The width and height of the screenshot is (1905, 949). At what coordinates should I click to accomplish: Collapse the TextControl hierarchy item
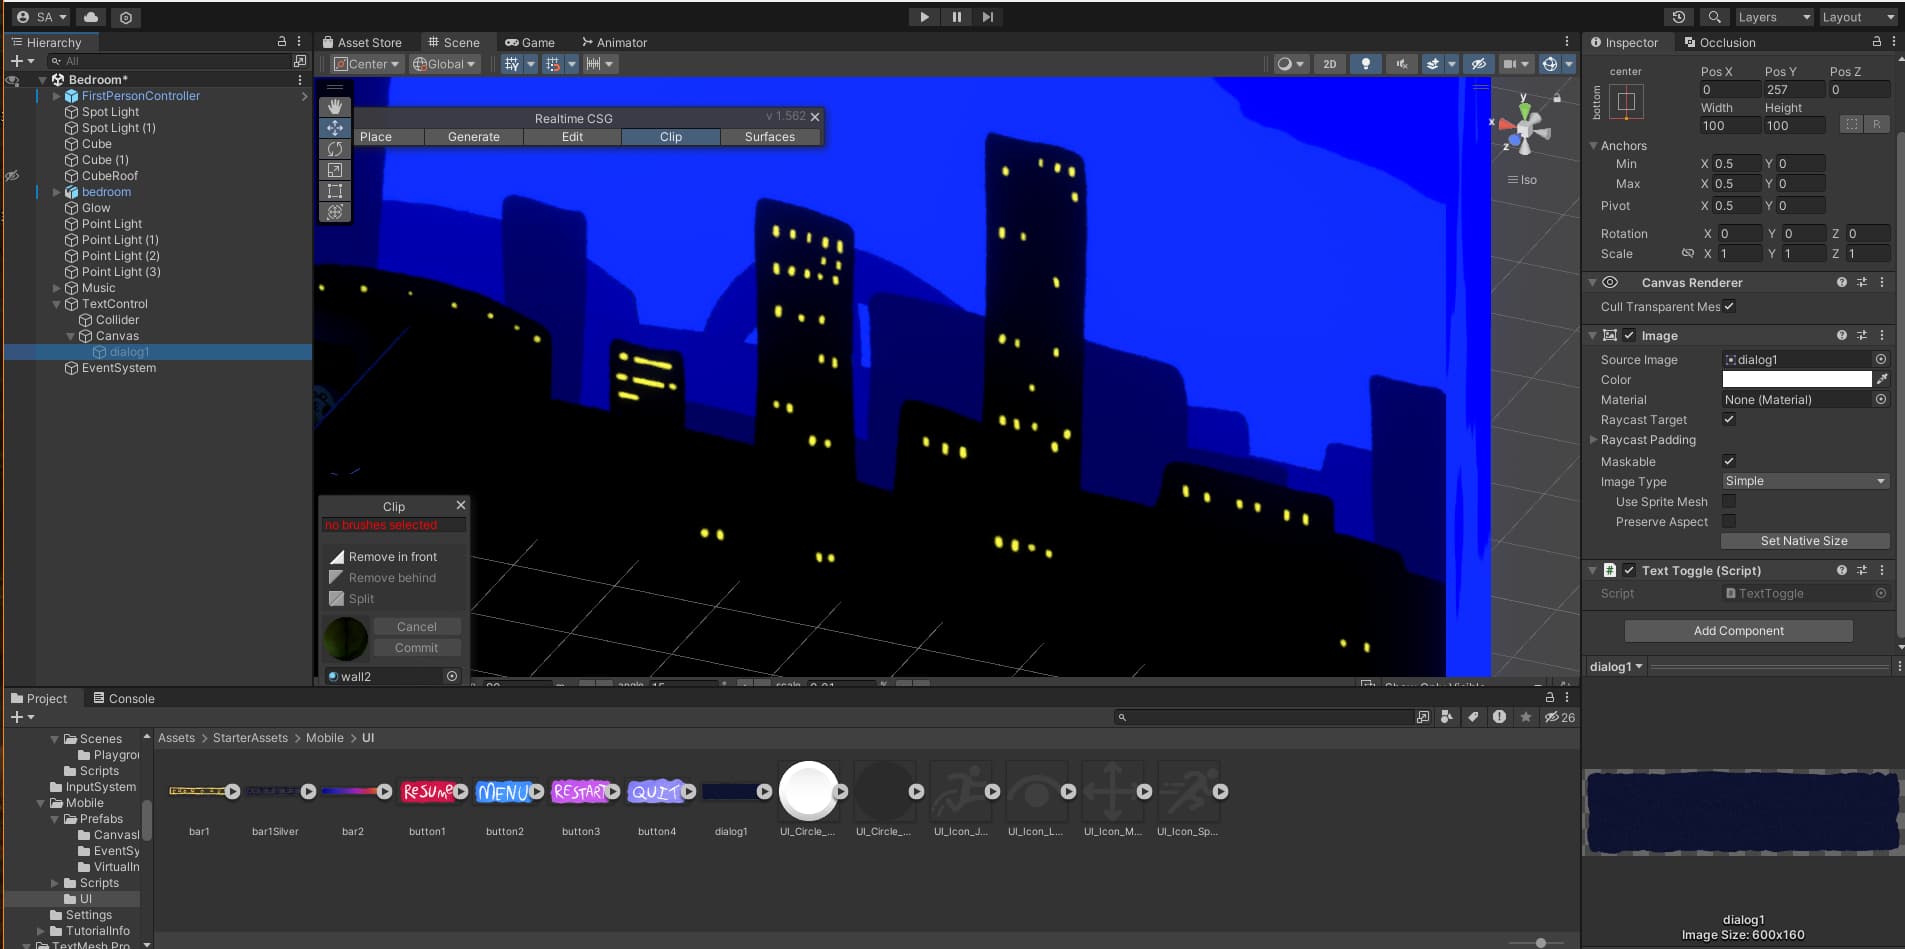point(57,304)
